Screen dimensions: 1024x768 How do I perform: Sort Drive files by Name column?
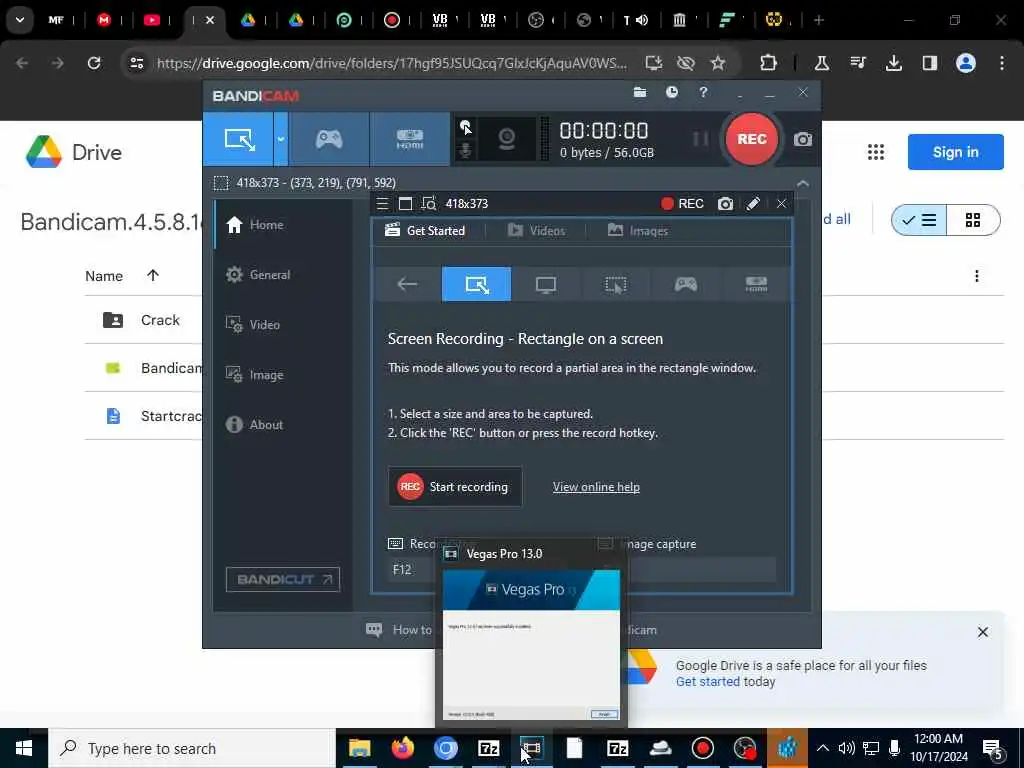click(x=104, y=276)
